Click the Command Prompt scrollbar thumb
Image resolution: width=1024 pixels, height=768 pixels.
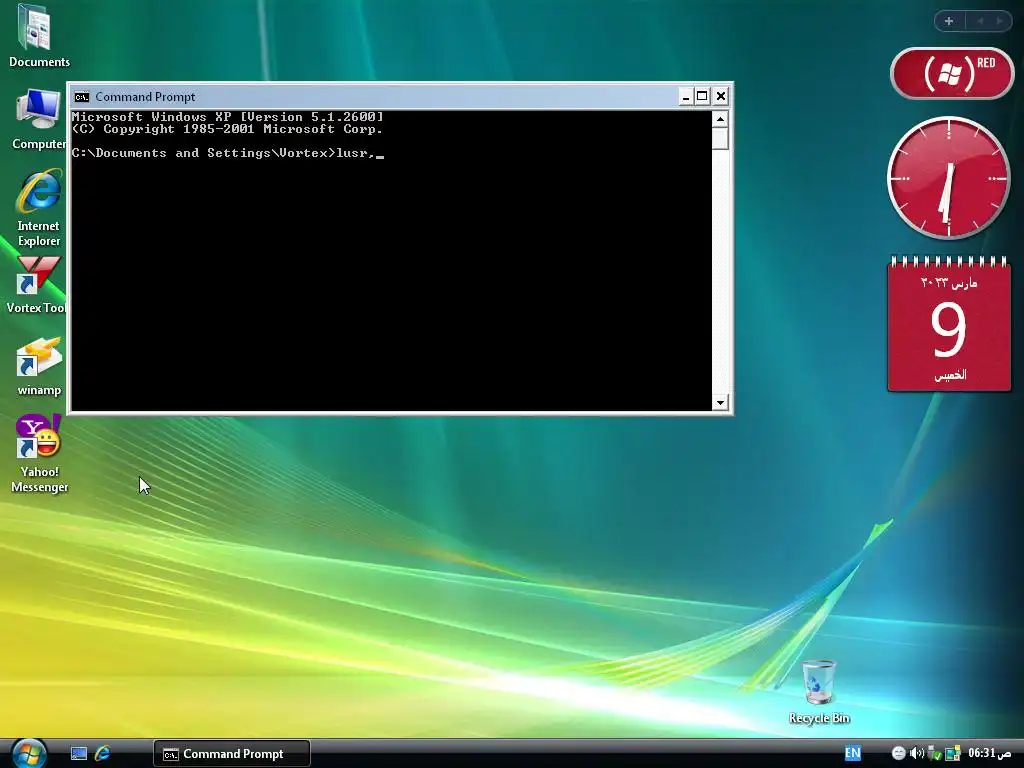(720, 139)
